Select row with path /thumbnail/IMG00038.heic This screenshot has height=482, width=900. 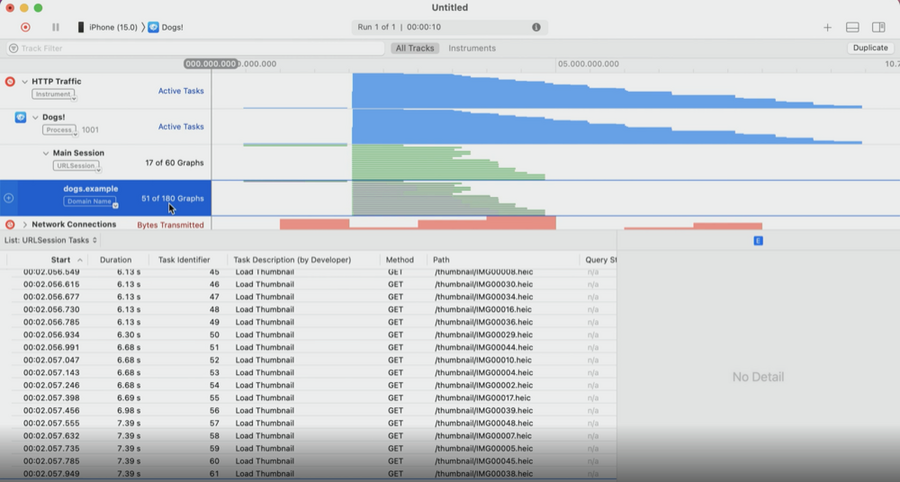pyautogui.click(x=308, y=473)
